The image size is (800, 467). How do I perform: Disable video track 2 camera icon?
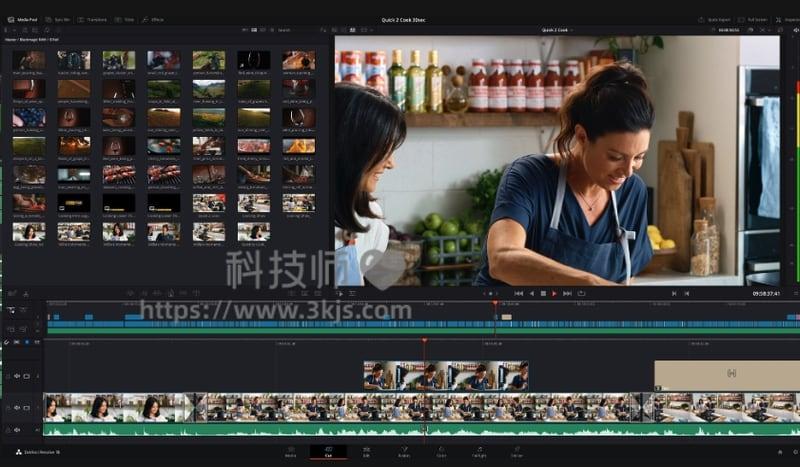point(27,408)
